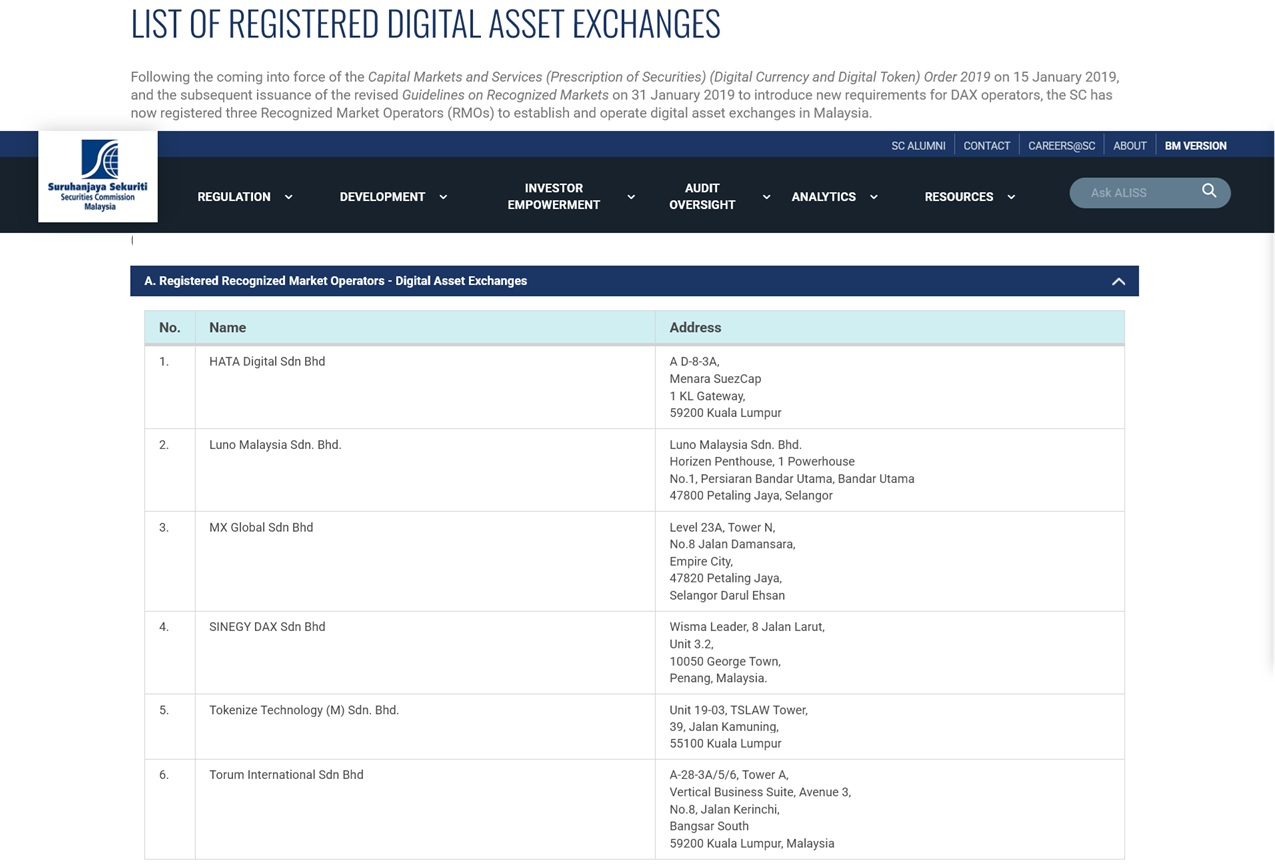Open the SC Alumni link
The image size is (1275, 867).
918,146
